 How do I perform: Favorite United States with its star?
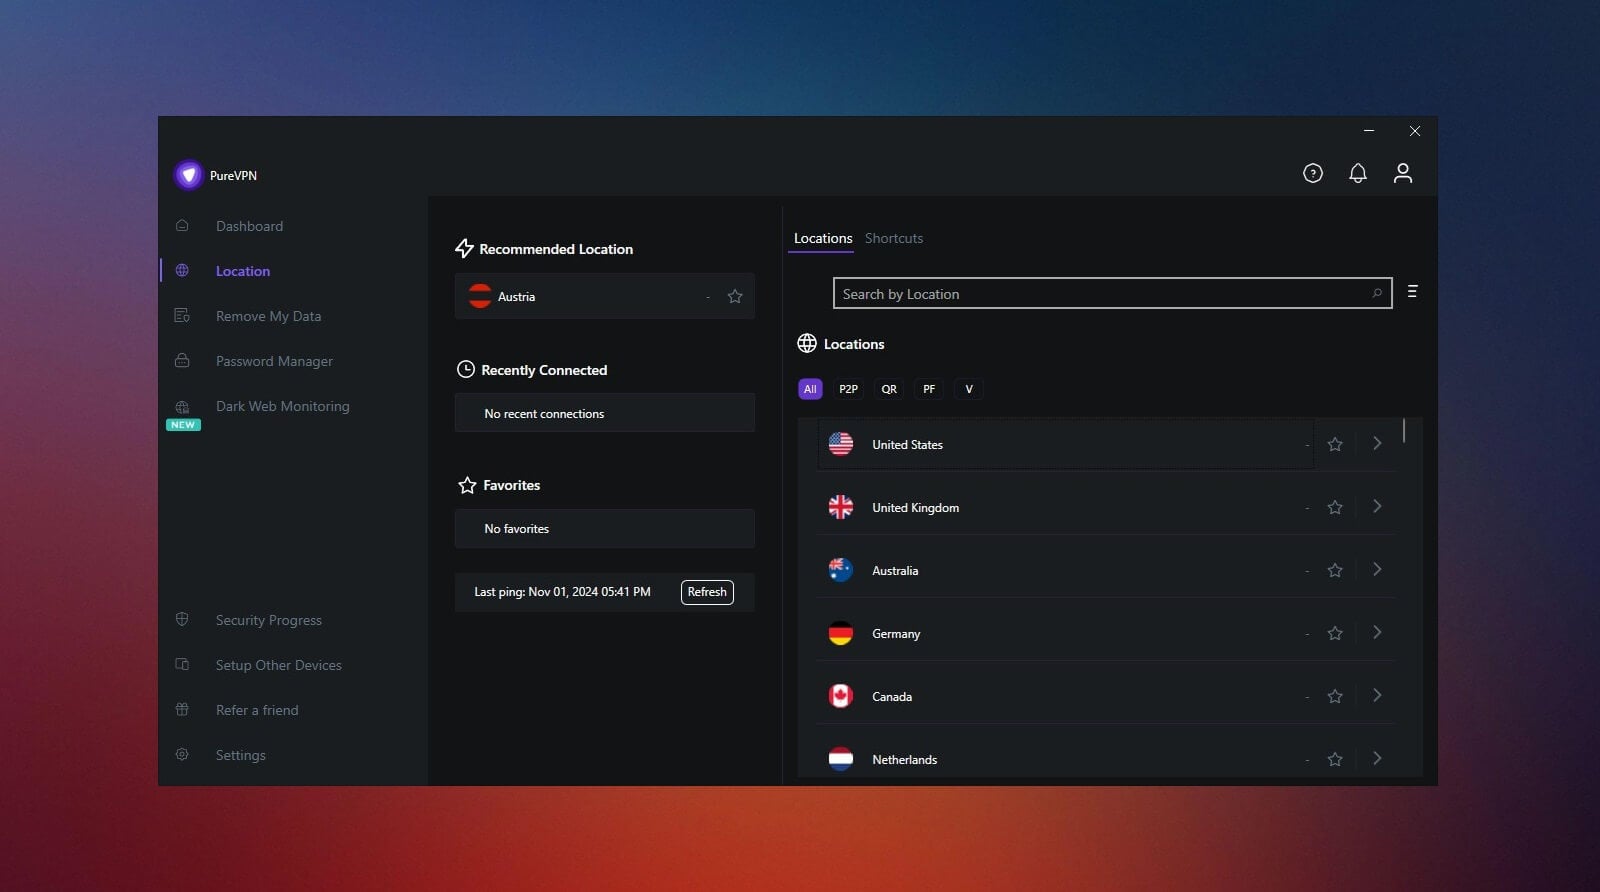point(1335,444)
